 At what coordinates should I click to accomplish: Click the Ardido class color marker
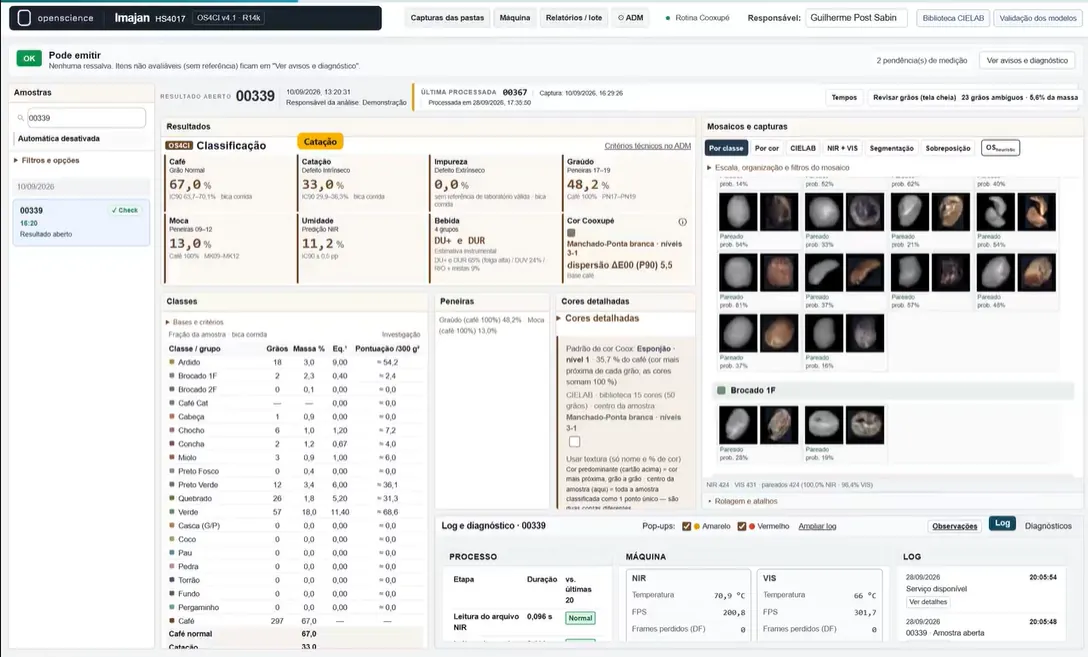[171, 362]
